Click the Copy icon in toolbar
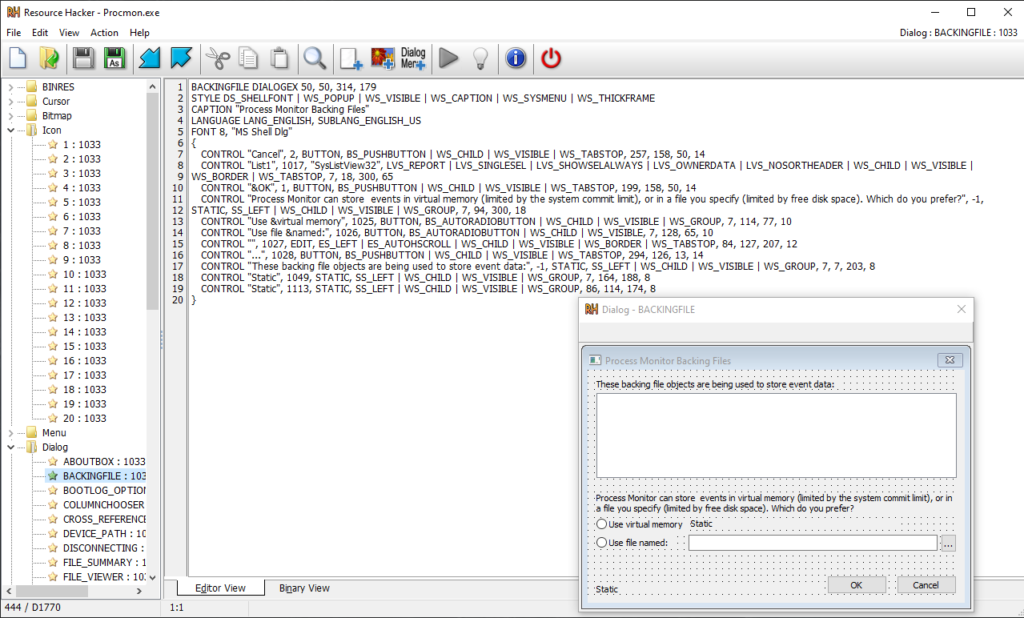The image size is (1024, 618). [249, 58]
